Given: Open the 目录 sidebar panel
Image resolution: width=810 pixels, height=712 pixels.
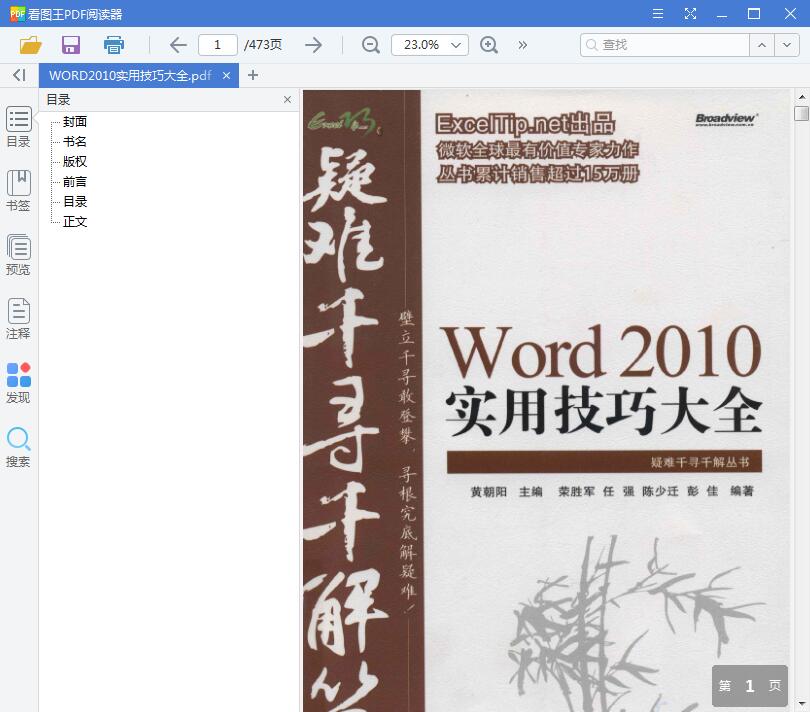Looking at the screenshot, I should (19, 127).
